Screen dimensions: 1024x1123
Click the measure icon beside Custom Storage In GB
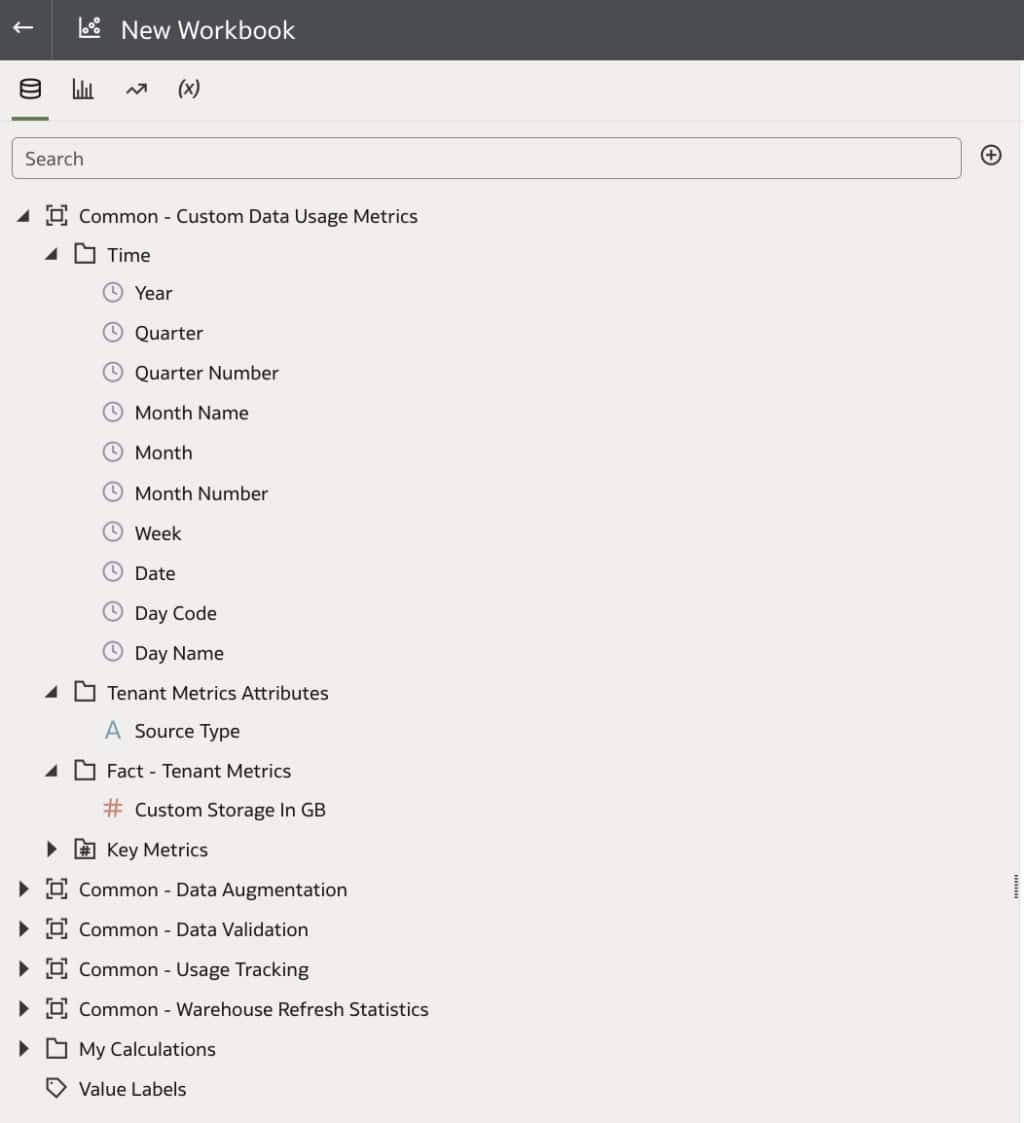point(113,810)
